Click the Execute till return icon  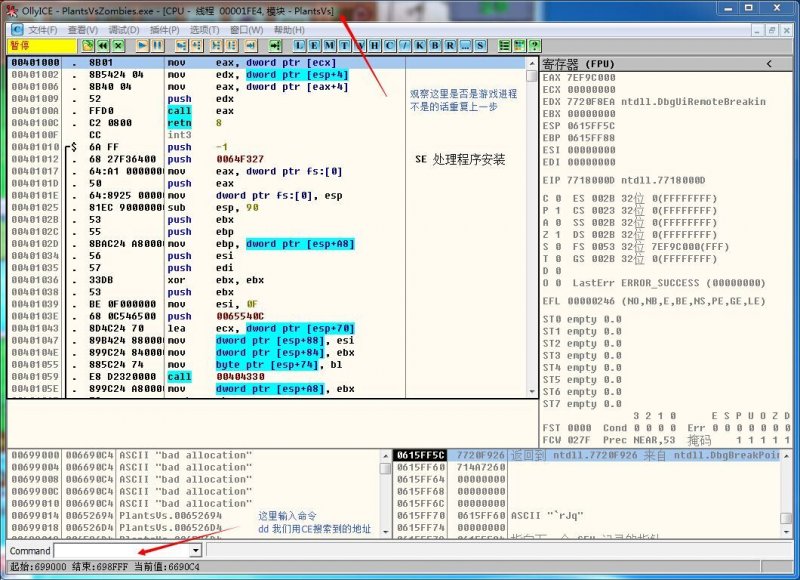pyautogui.click(x=251, y=46)
